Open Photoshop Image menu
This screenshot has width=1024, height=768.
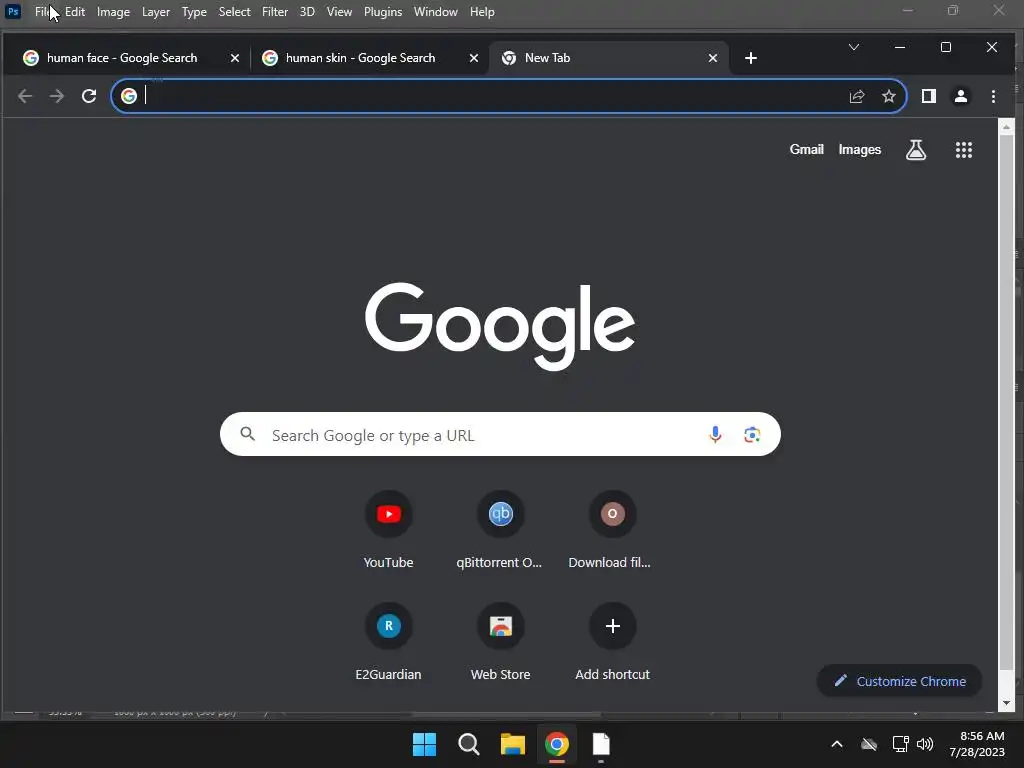tap(113, 12)
